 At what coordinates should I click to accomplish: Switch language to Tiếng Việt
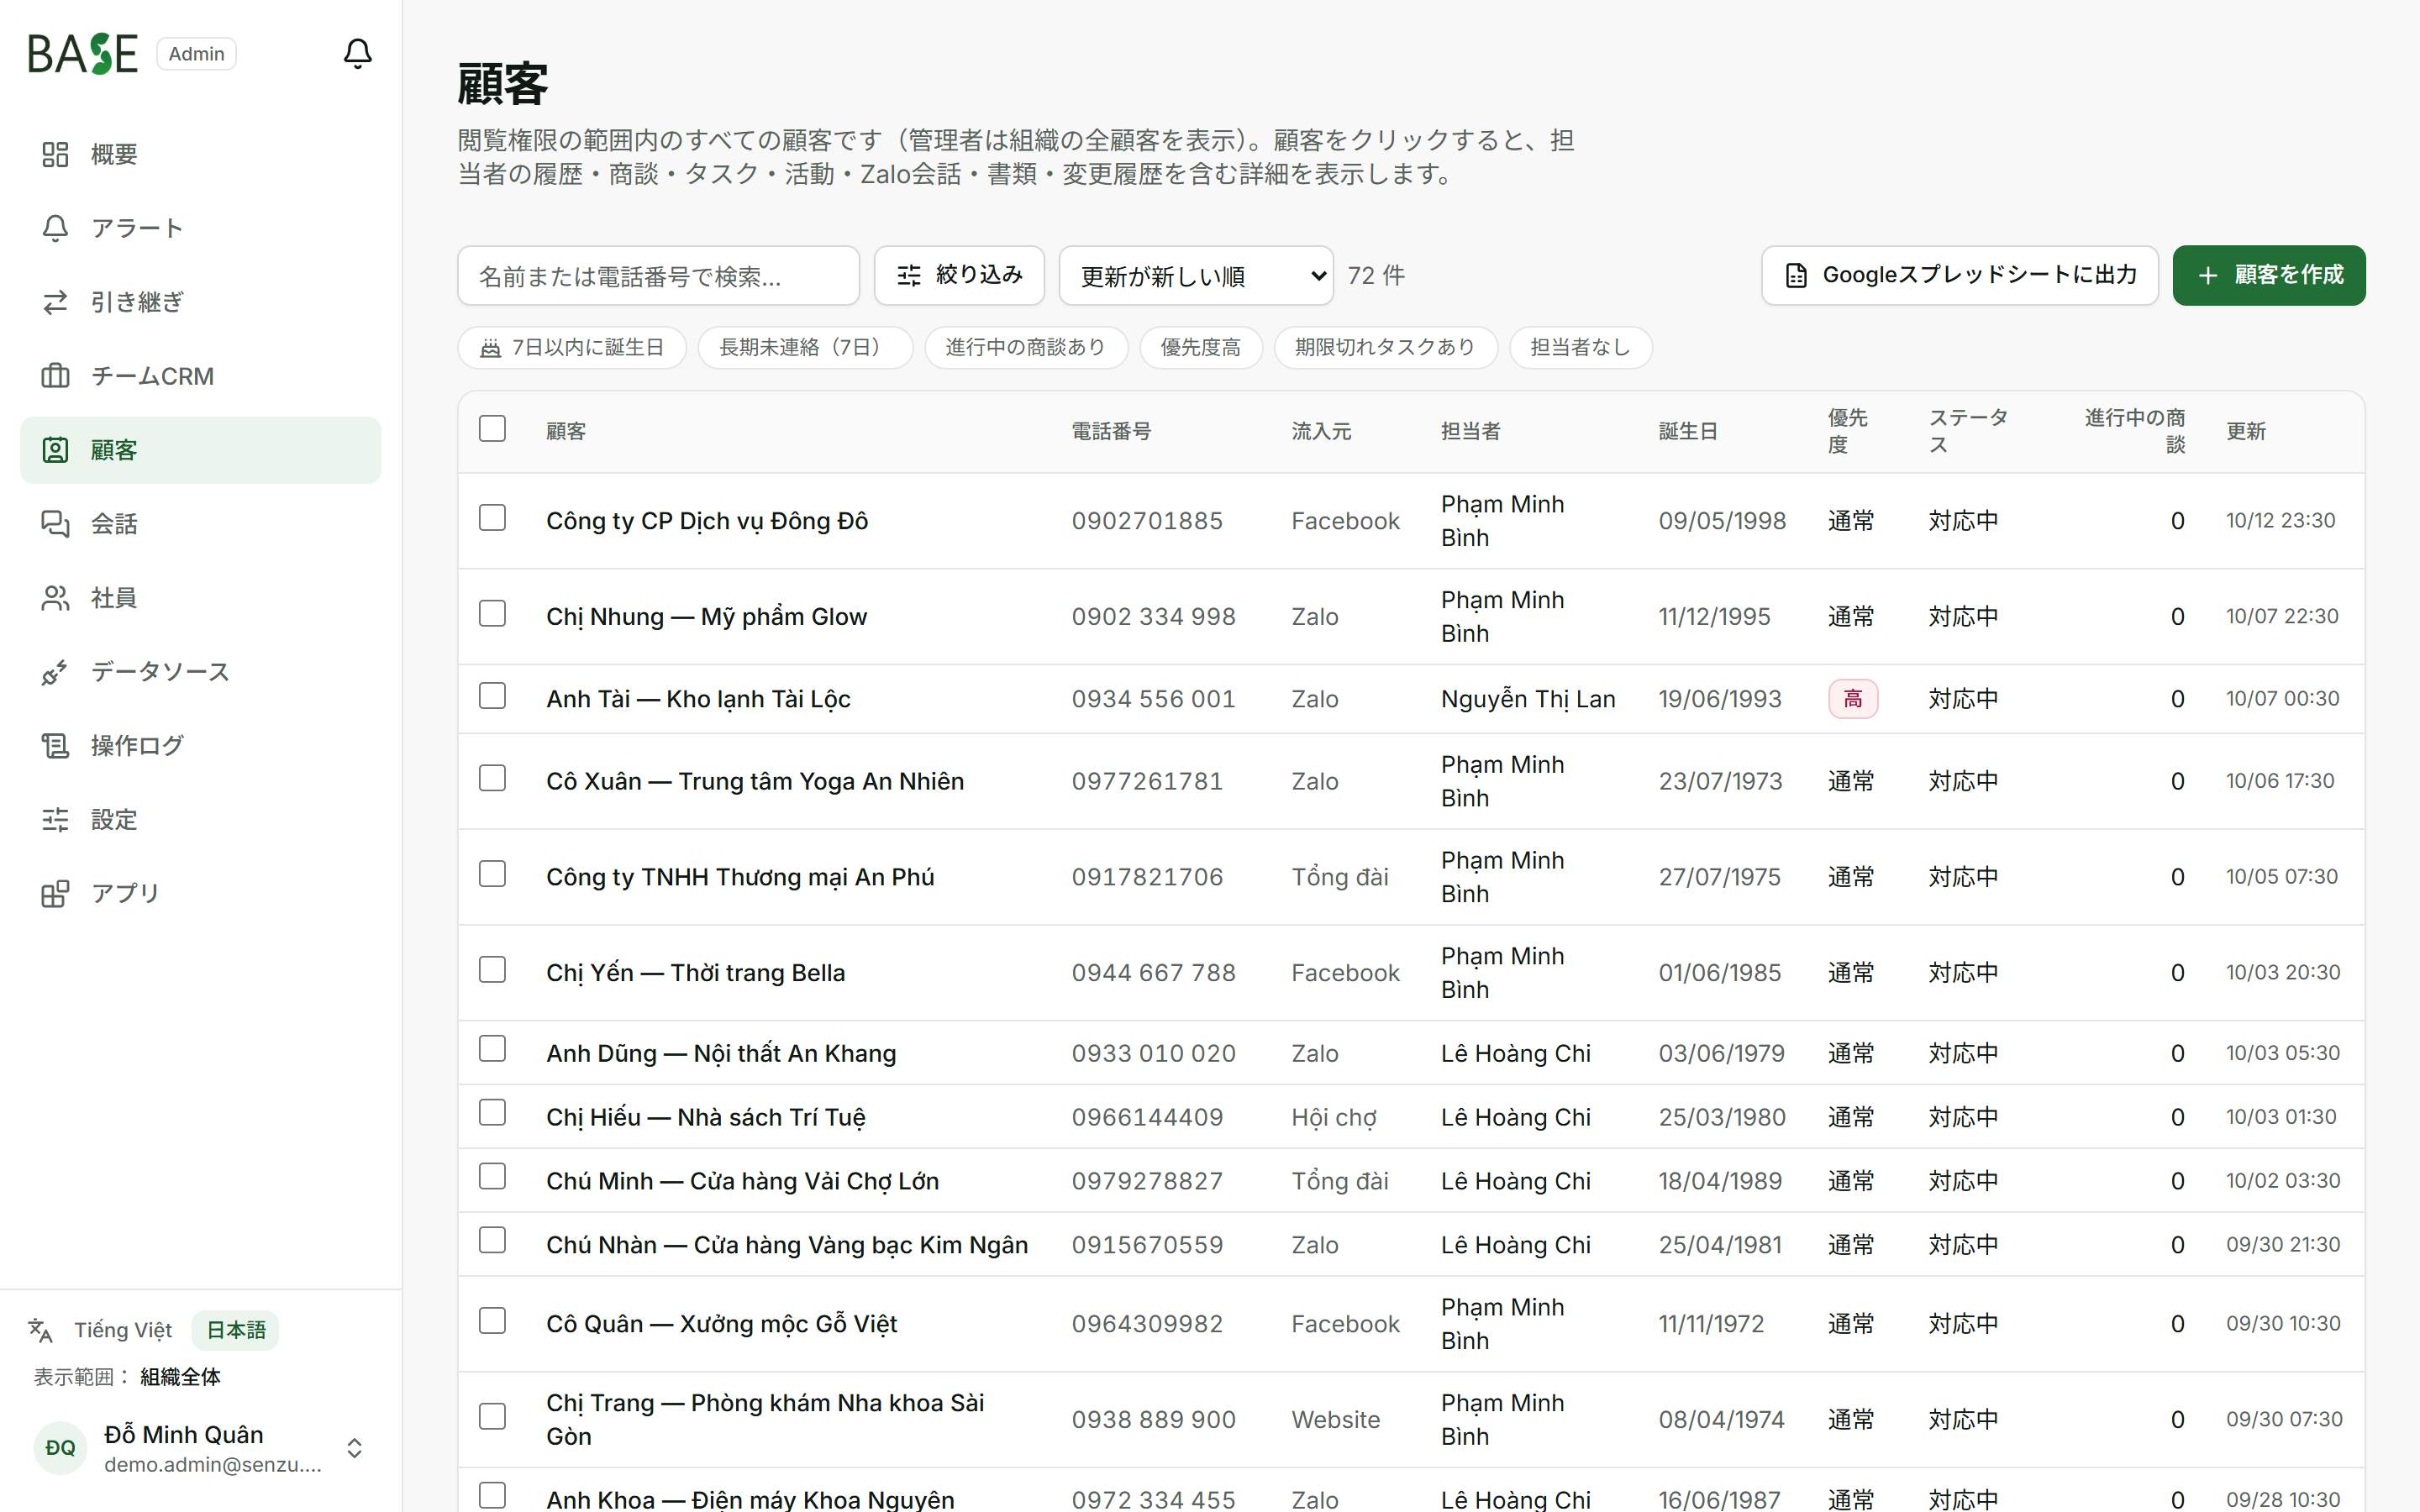click(123, 1330)
